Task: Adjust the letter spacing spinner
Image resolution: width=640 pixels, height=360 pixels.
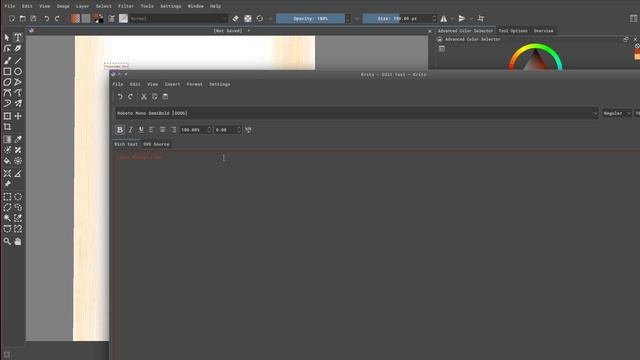Action: coord(228,130)
